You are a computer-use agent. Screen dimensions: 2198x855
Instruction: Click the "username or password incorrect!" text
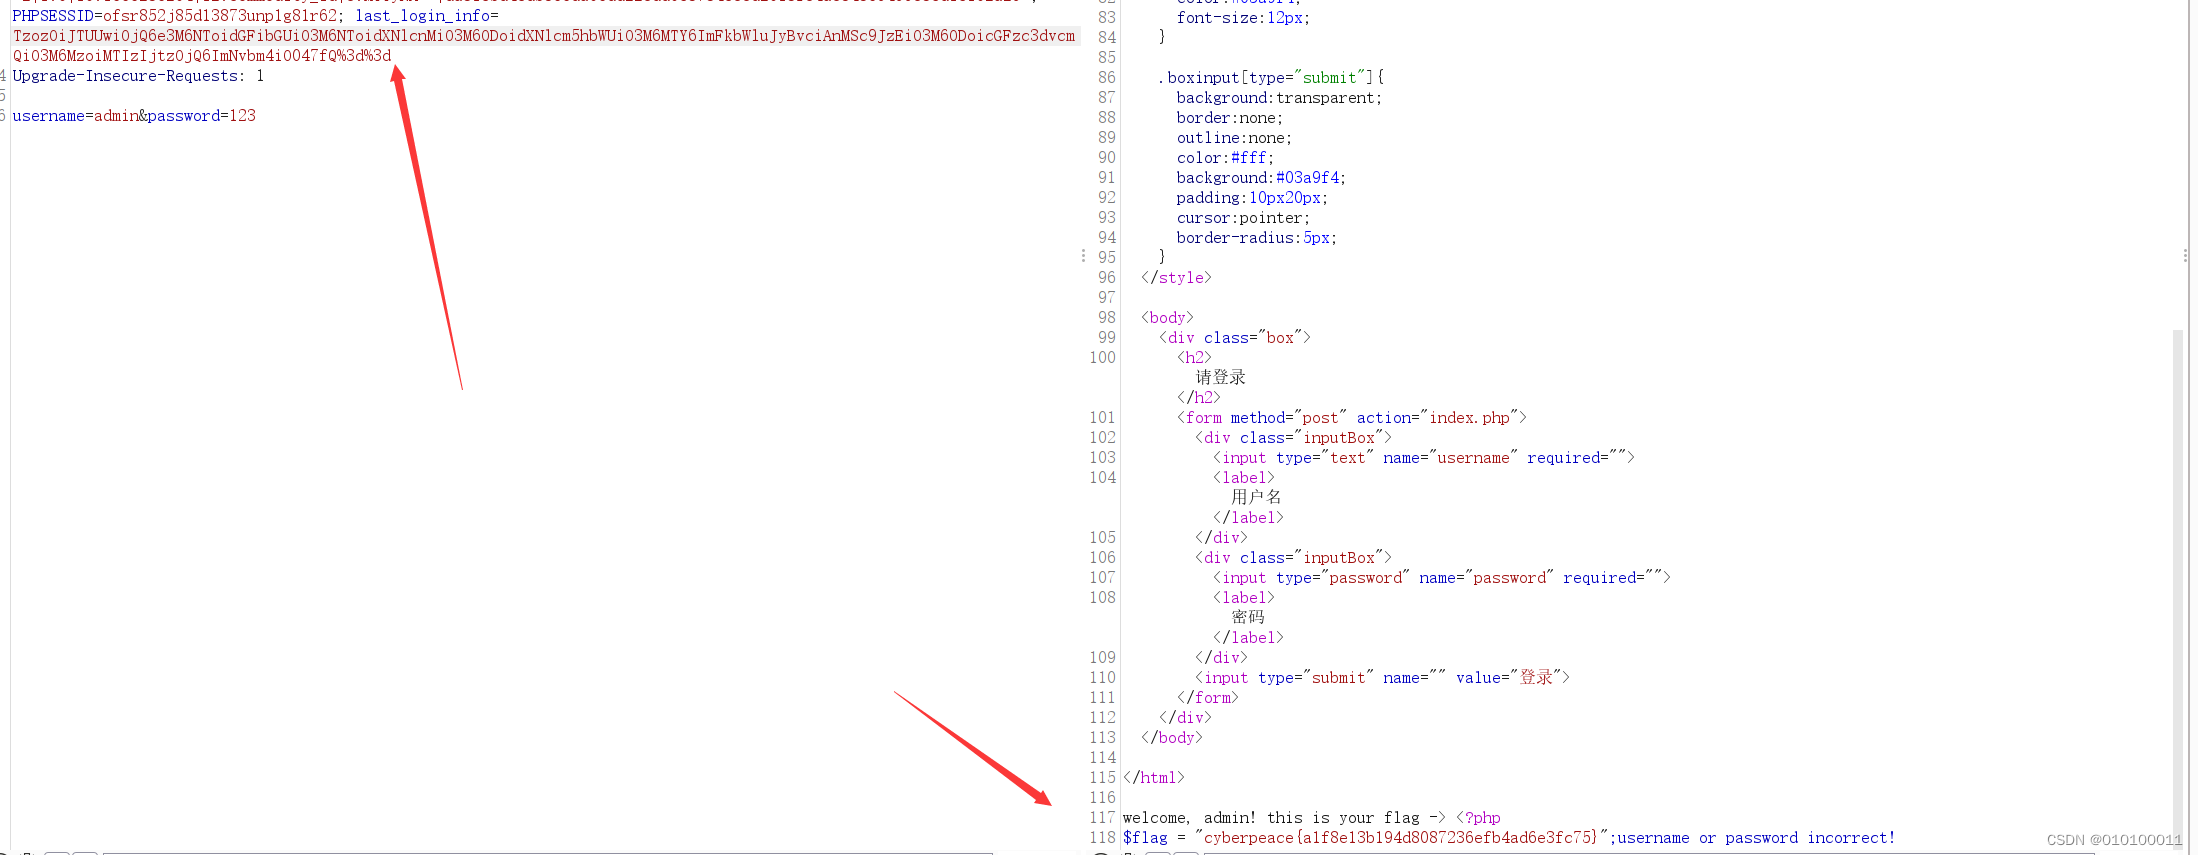click(x=1756, y=838)
